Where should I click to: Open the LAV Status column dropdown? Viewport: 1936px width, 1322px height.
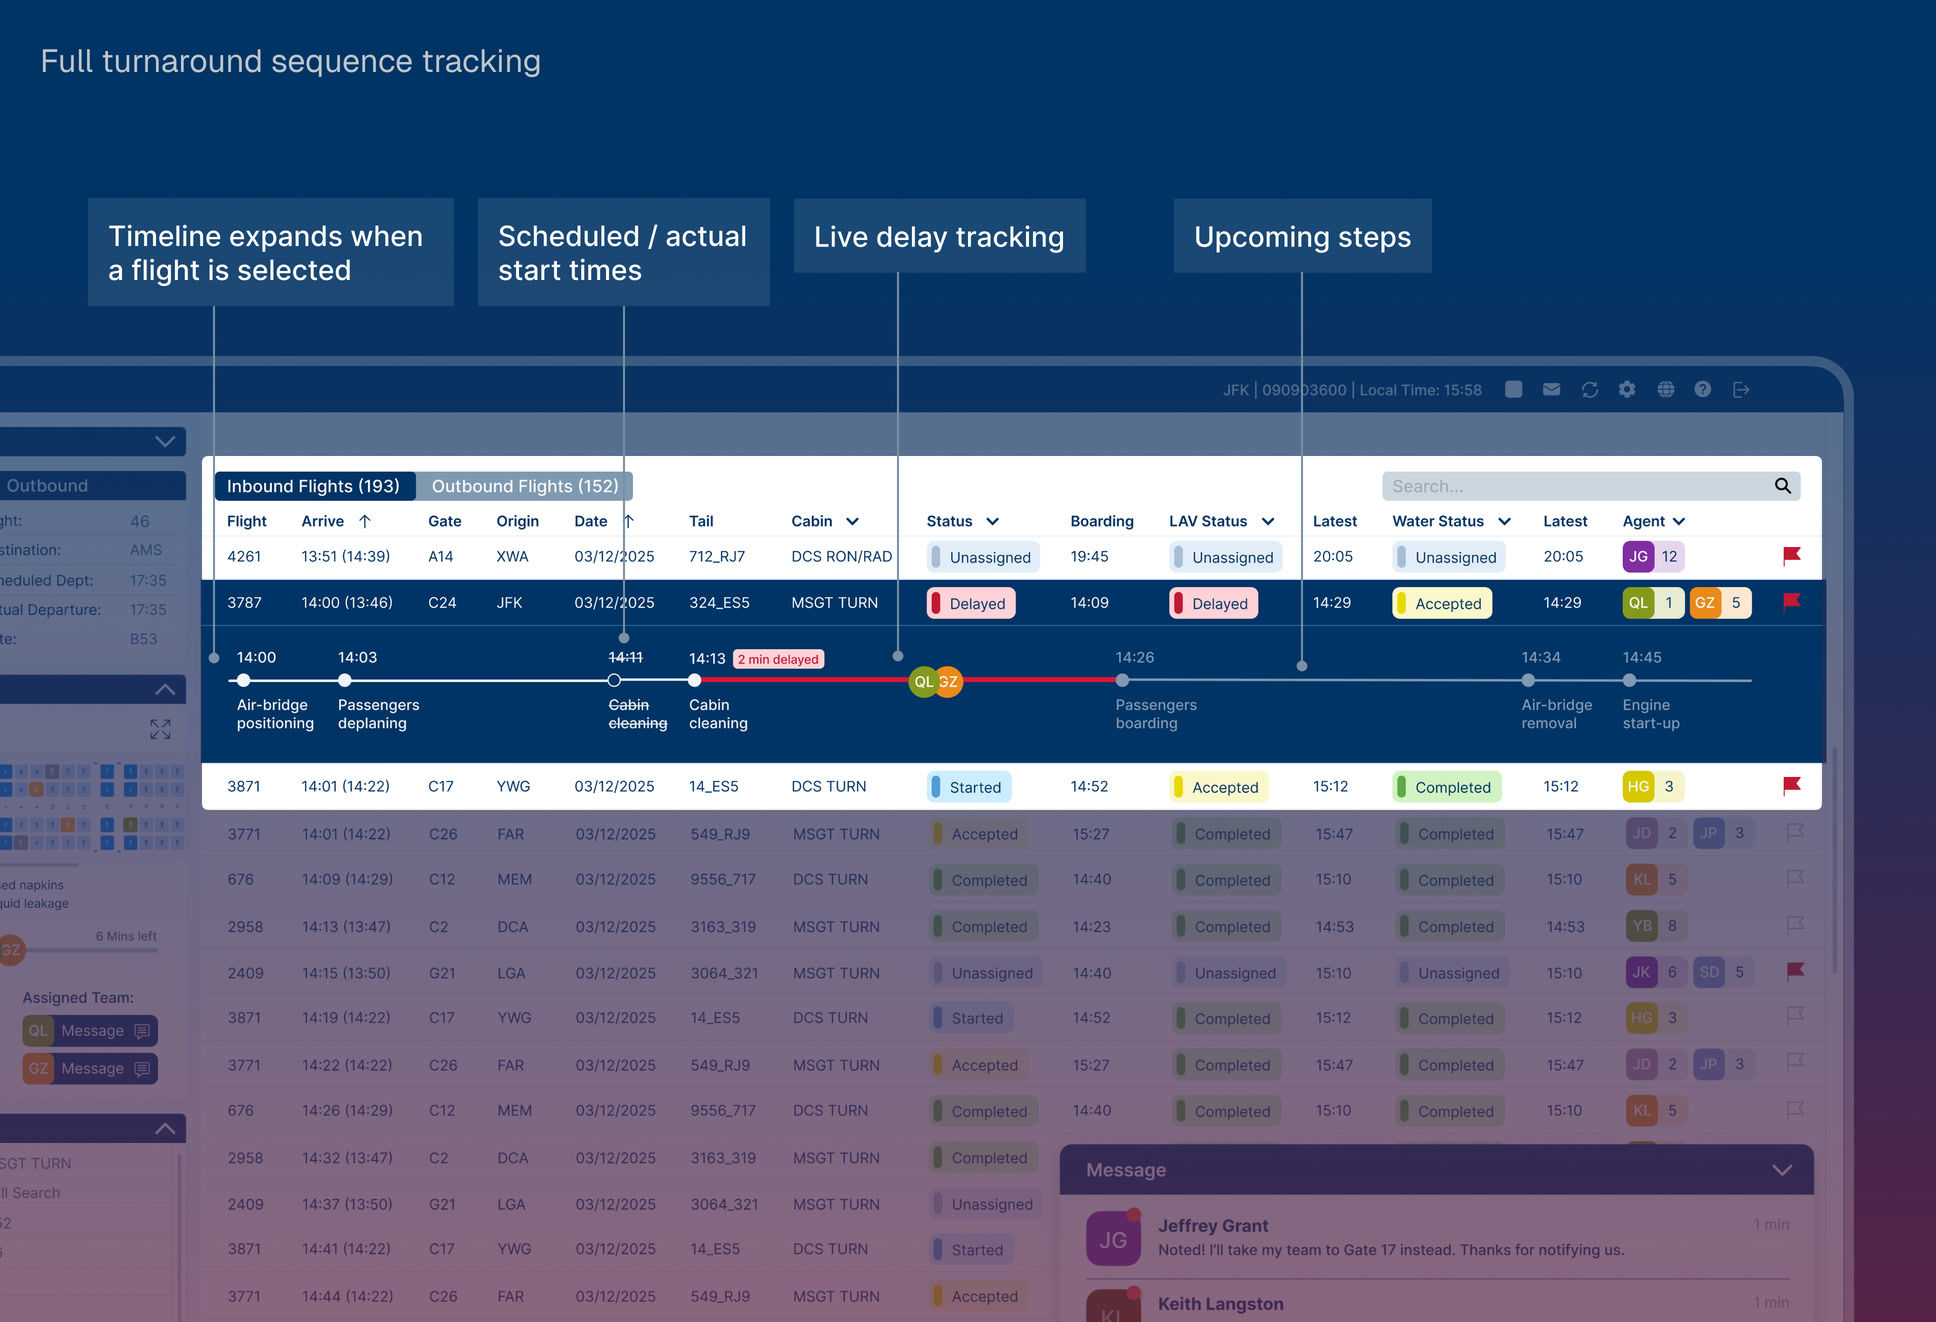point(1268,521)
